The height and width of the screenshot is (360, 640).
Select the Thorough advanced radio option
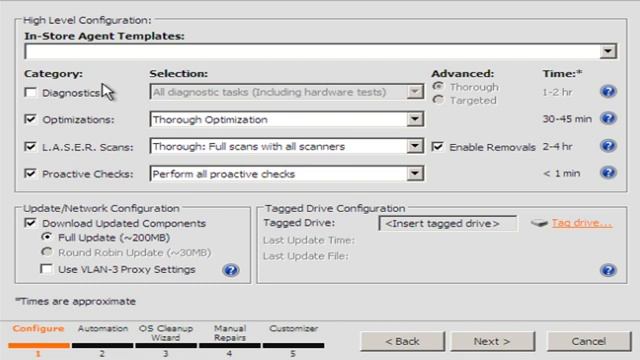[x=438, y=87]
